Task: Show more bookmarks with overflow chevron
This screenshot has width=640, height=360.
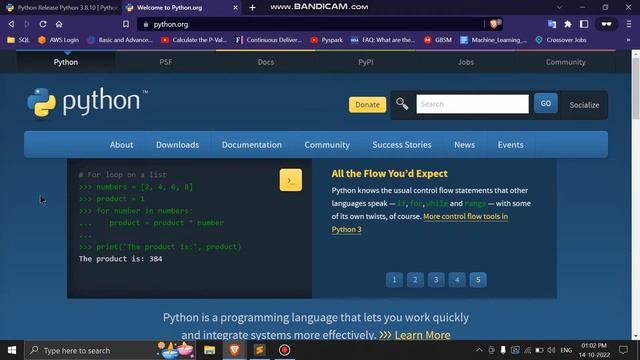Action: coord(629,40)
